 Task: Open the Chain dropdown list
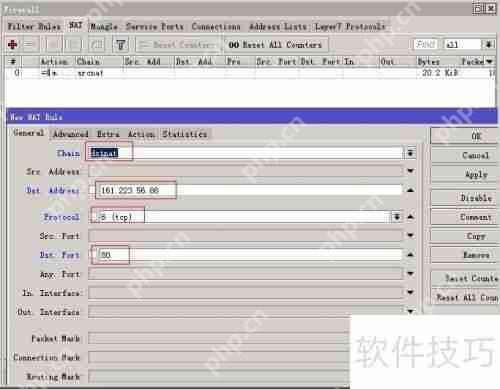pos(410,153)
